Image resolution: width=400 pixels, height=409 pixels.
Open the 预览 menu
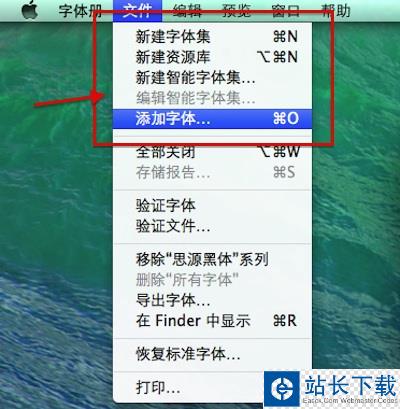pos(236,11)
